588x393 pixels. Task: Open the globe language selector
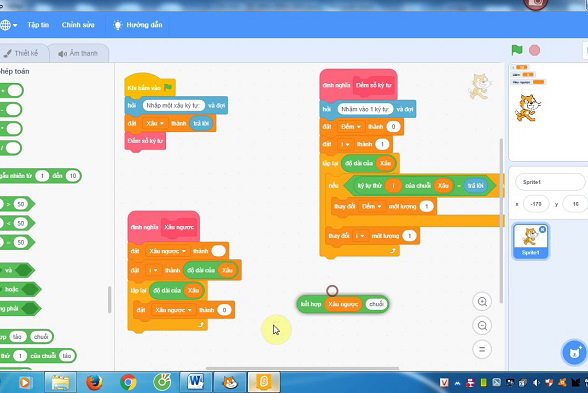(8, 25)
